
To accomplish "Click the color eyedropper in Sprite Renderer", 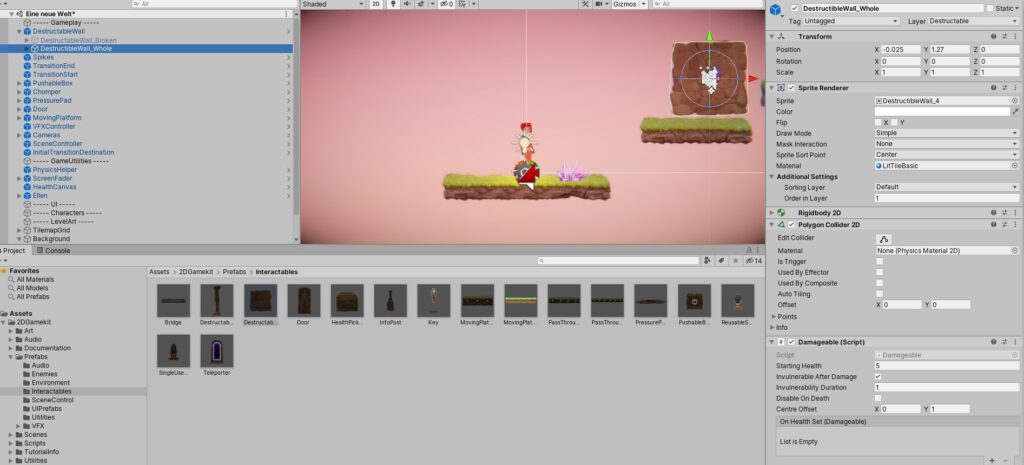I will [1014, 112].
